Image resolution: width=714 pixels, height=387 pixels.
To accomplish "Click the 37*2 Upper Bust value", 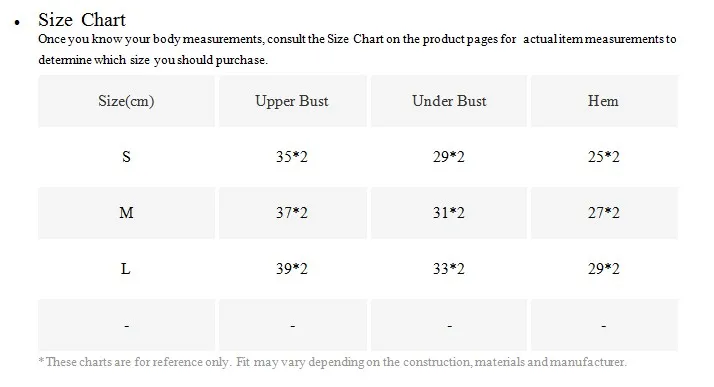I will [x=292, y=213].
